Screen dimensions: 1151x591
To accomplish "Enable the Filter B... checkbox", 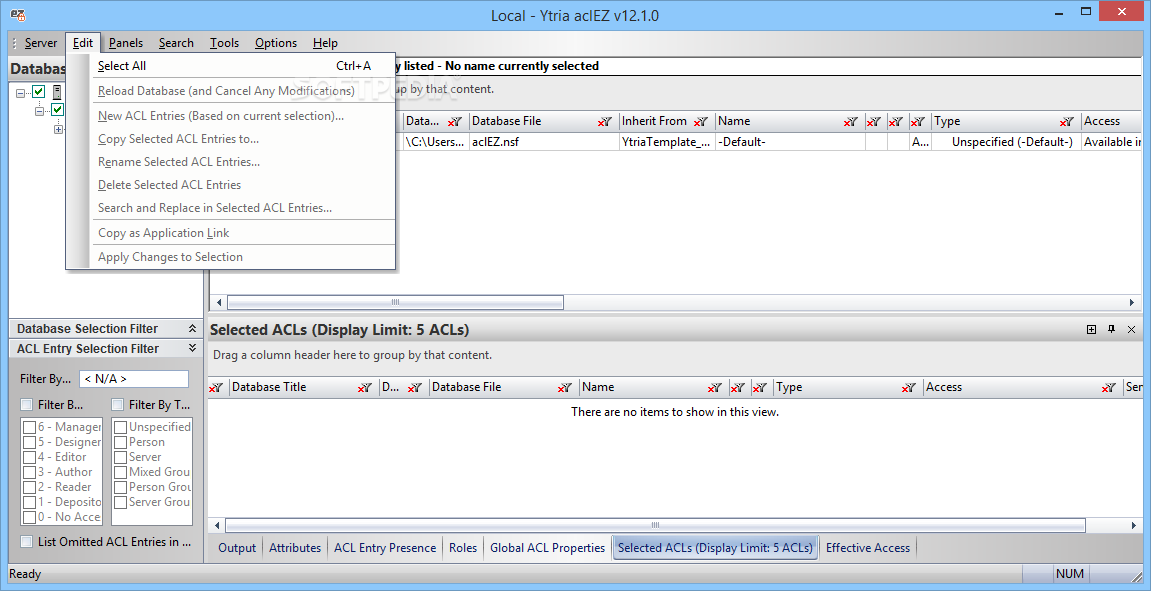I will click(x=26, y=405).
